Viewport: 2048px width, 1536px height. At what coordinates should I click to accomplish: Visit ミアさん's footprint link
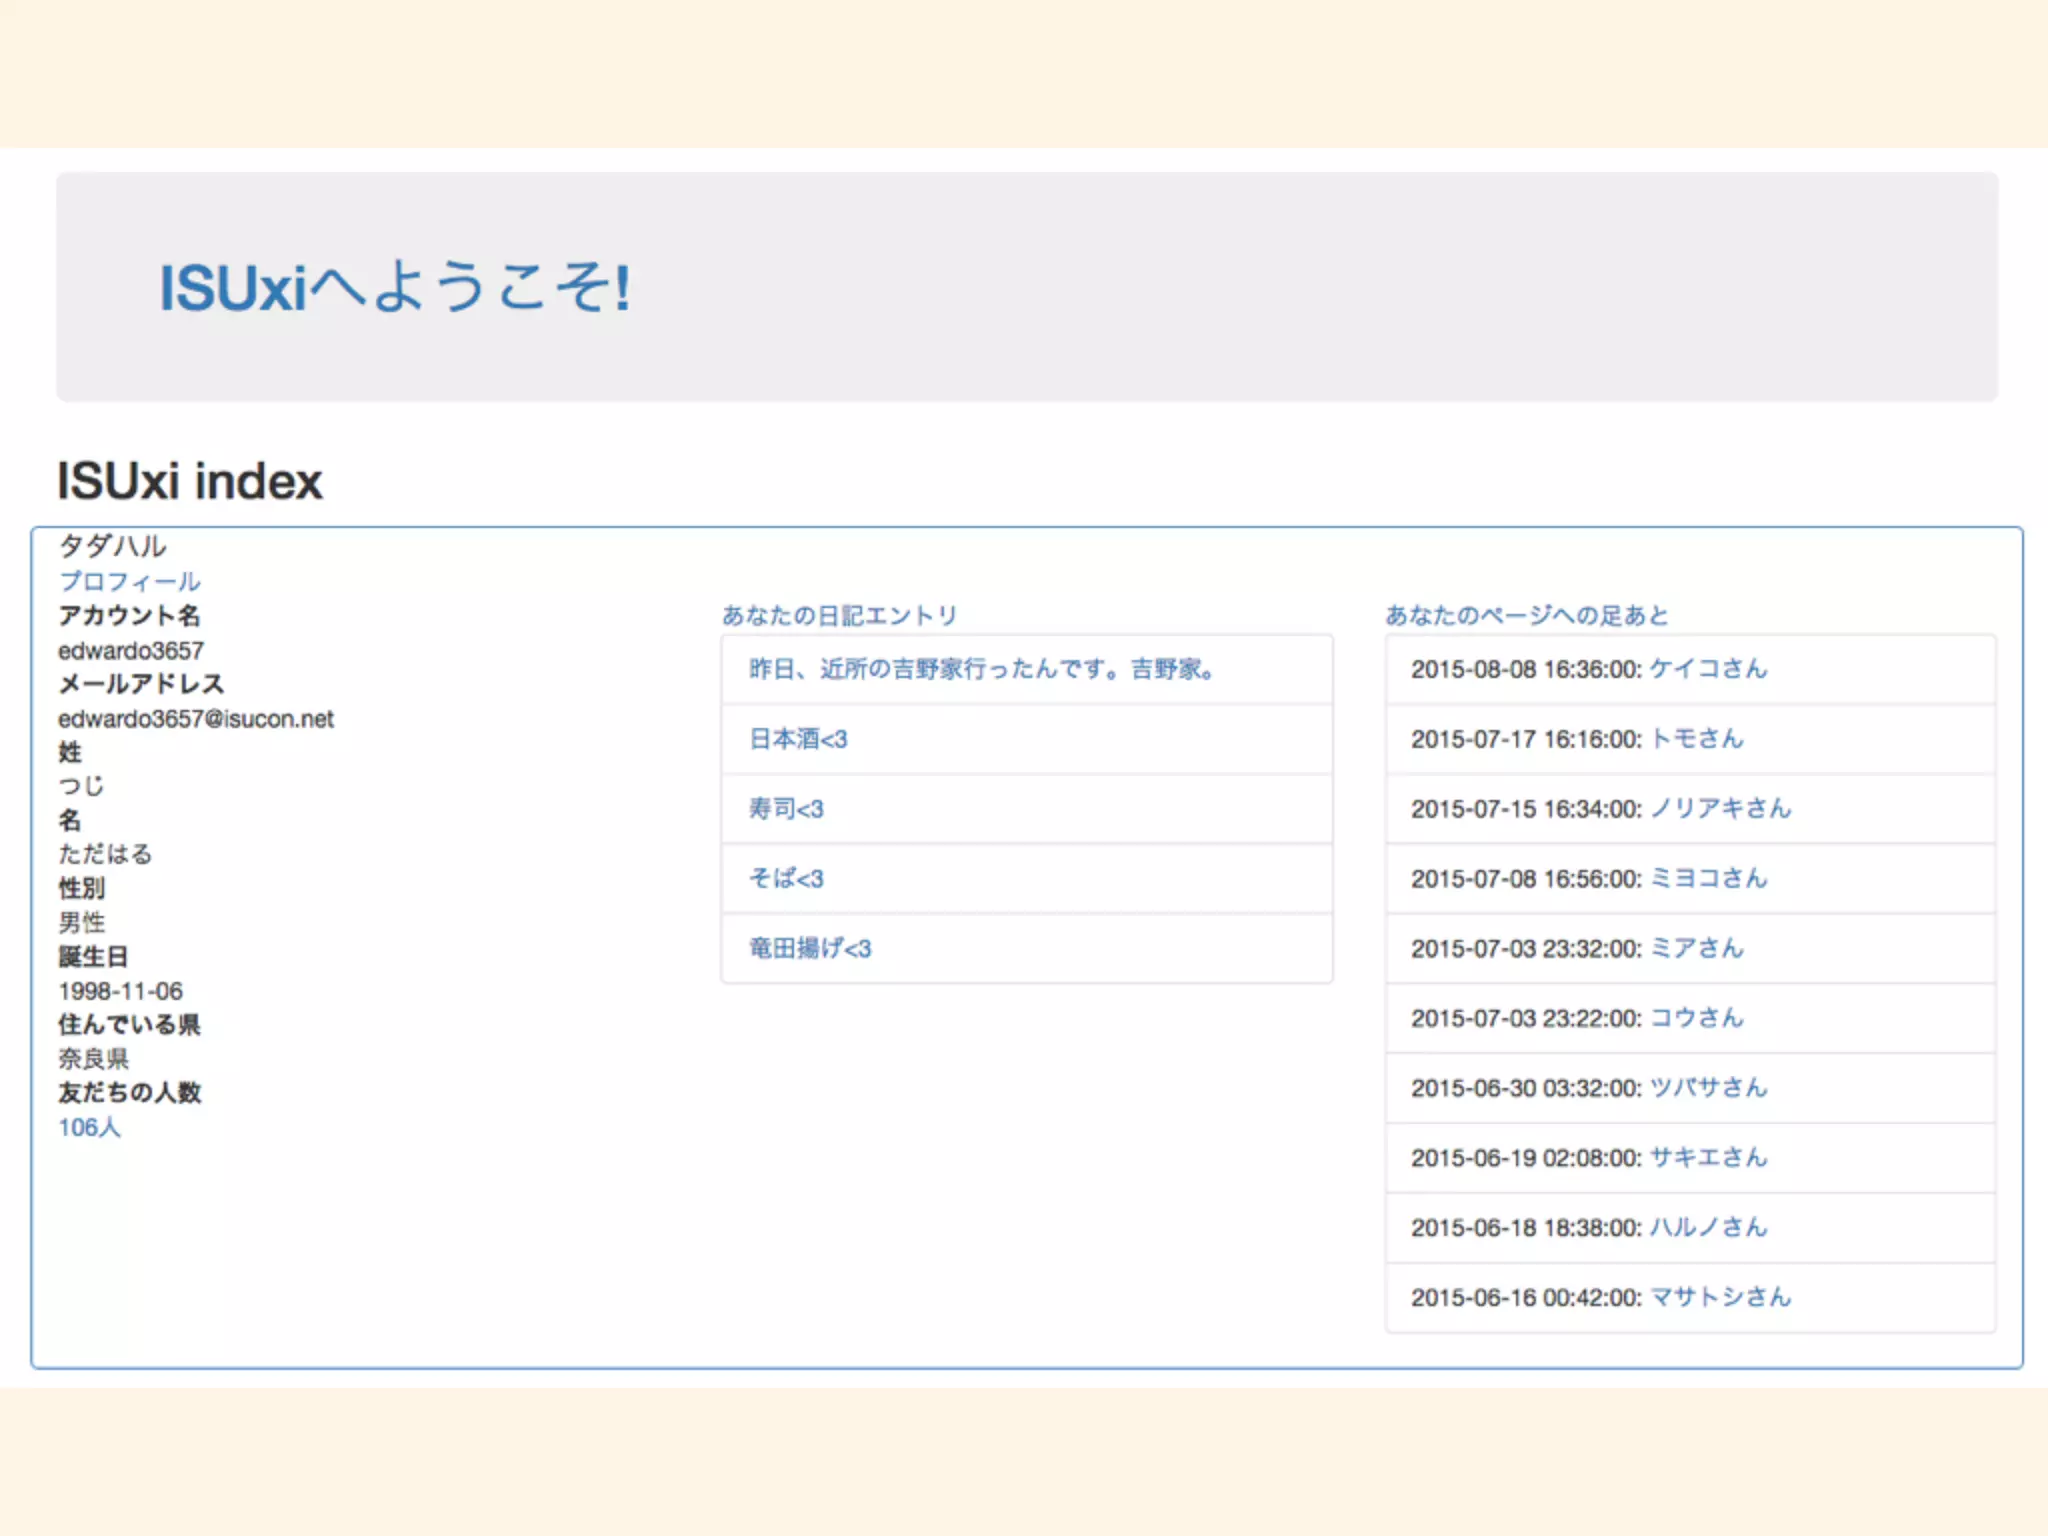point(1696,948)
